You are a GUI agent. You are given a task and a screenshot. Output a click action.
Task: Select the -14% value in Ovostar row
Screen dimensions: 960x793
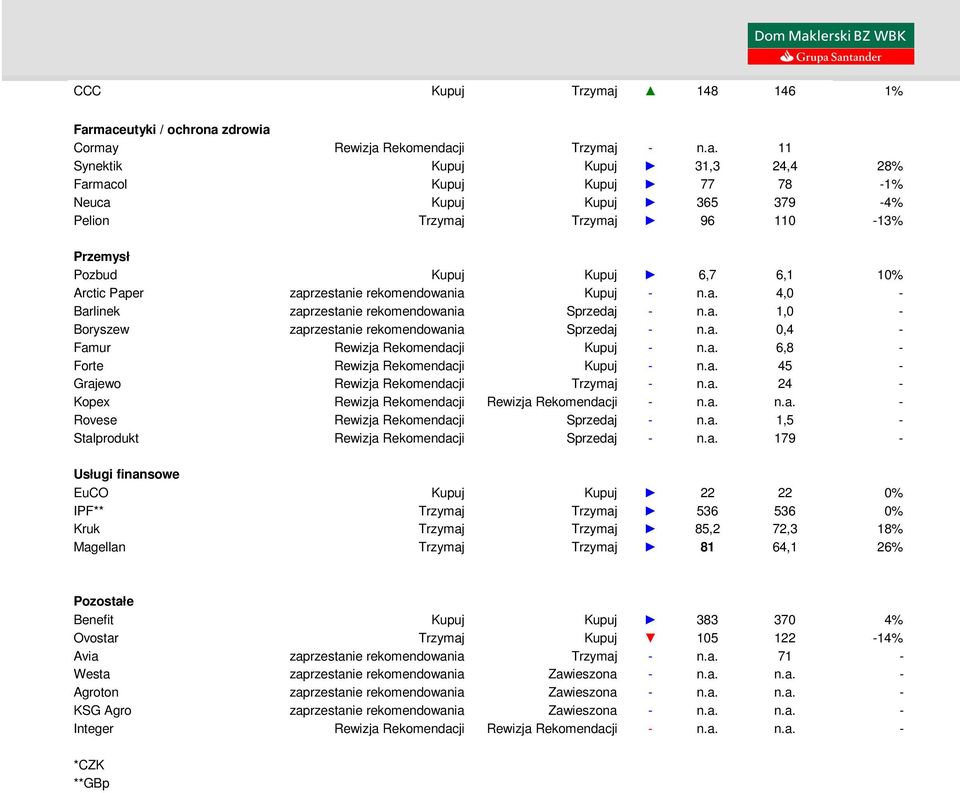pyautogui.click(x=887, y=638)
